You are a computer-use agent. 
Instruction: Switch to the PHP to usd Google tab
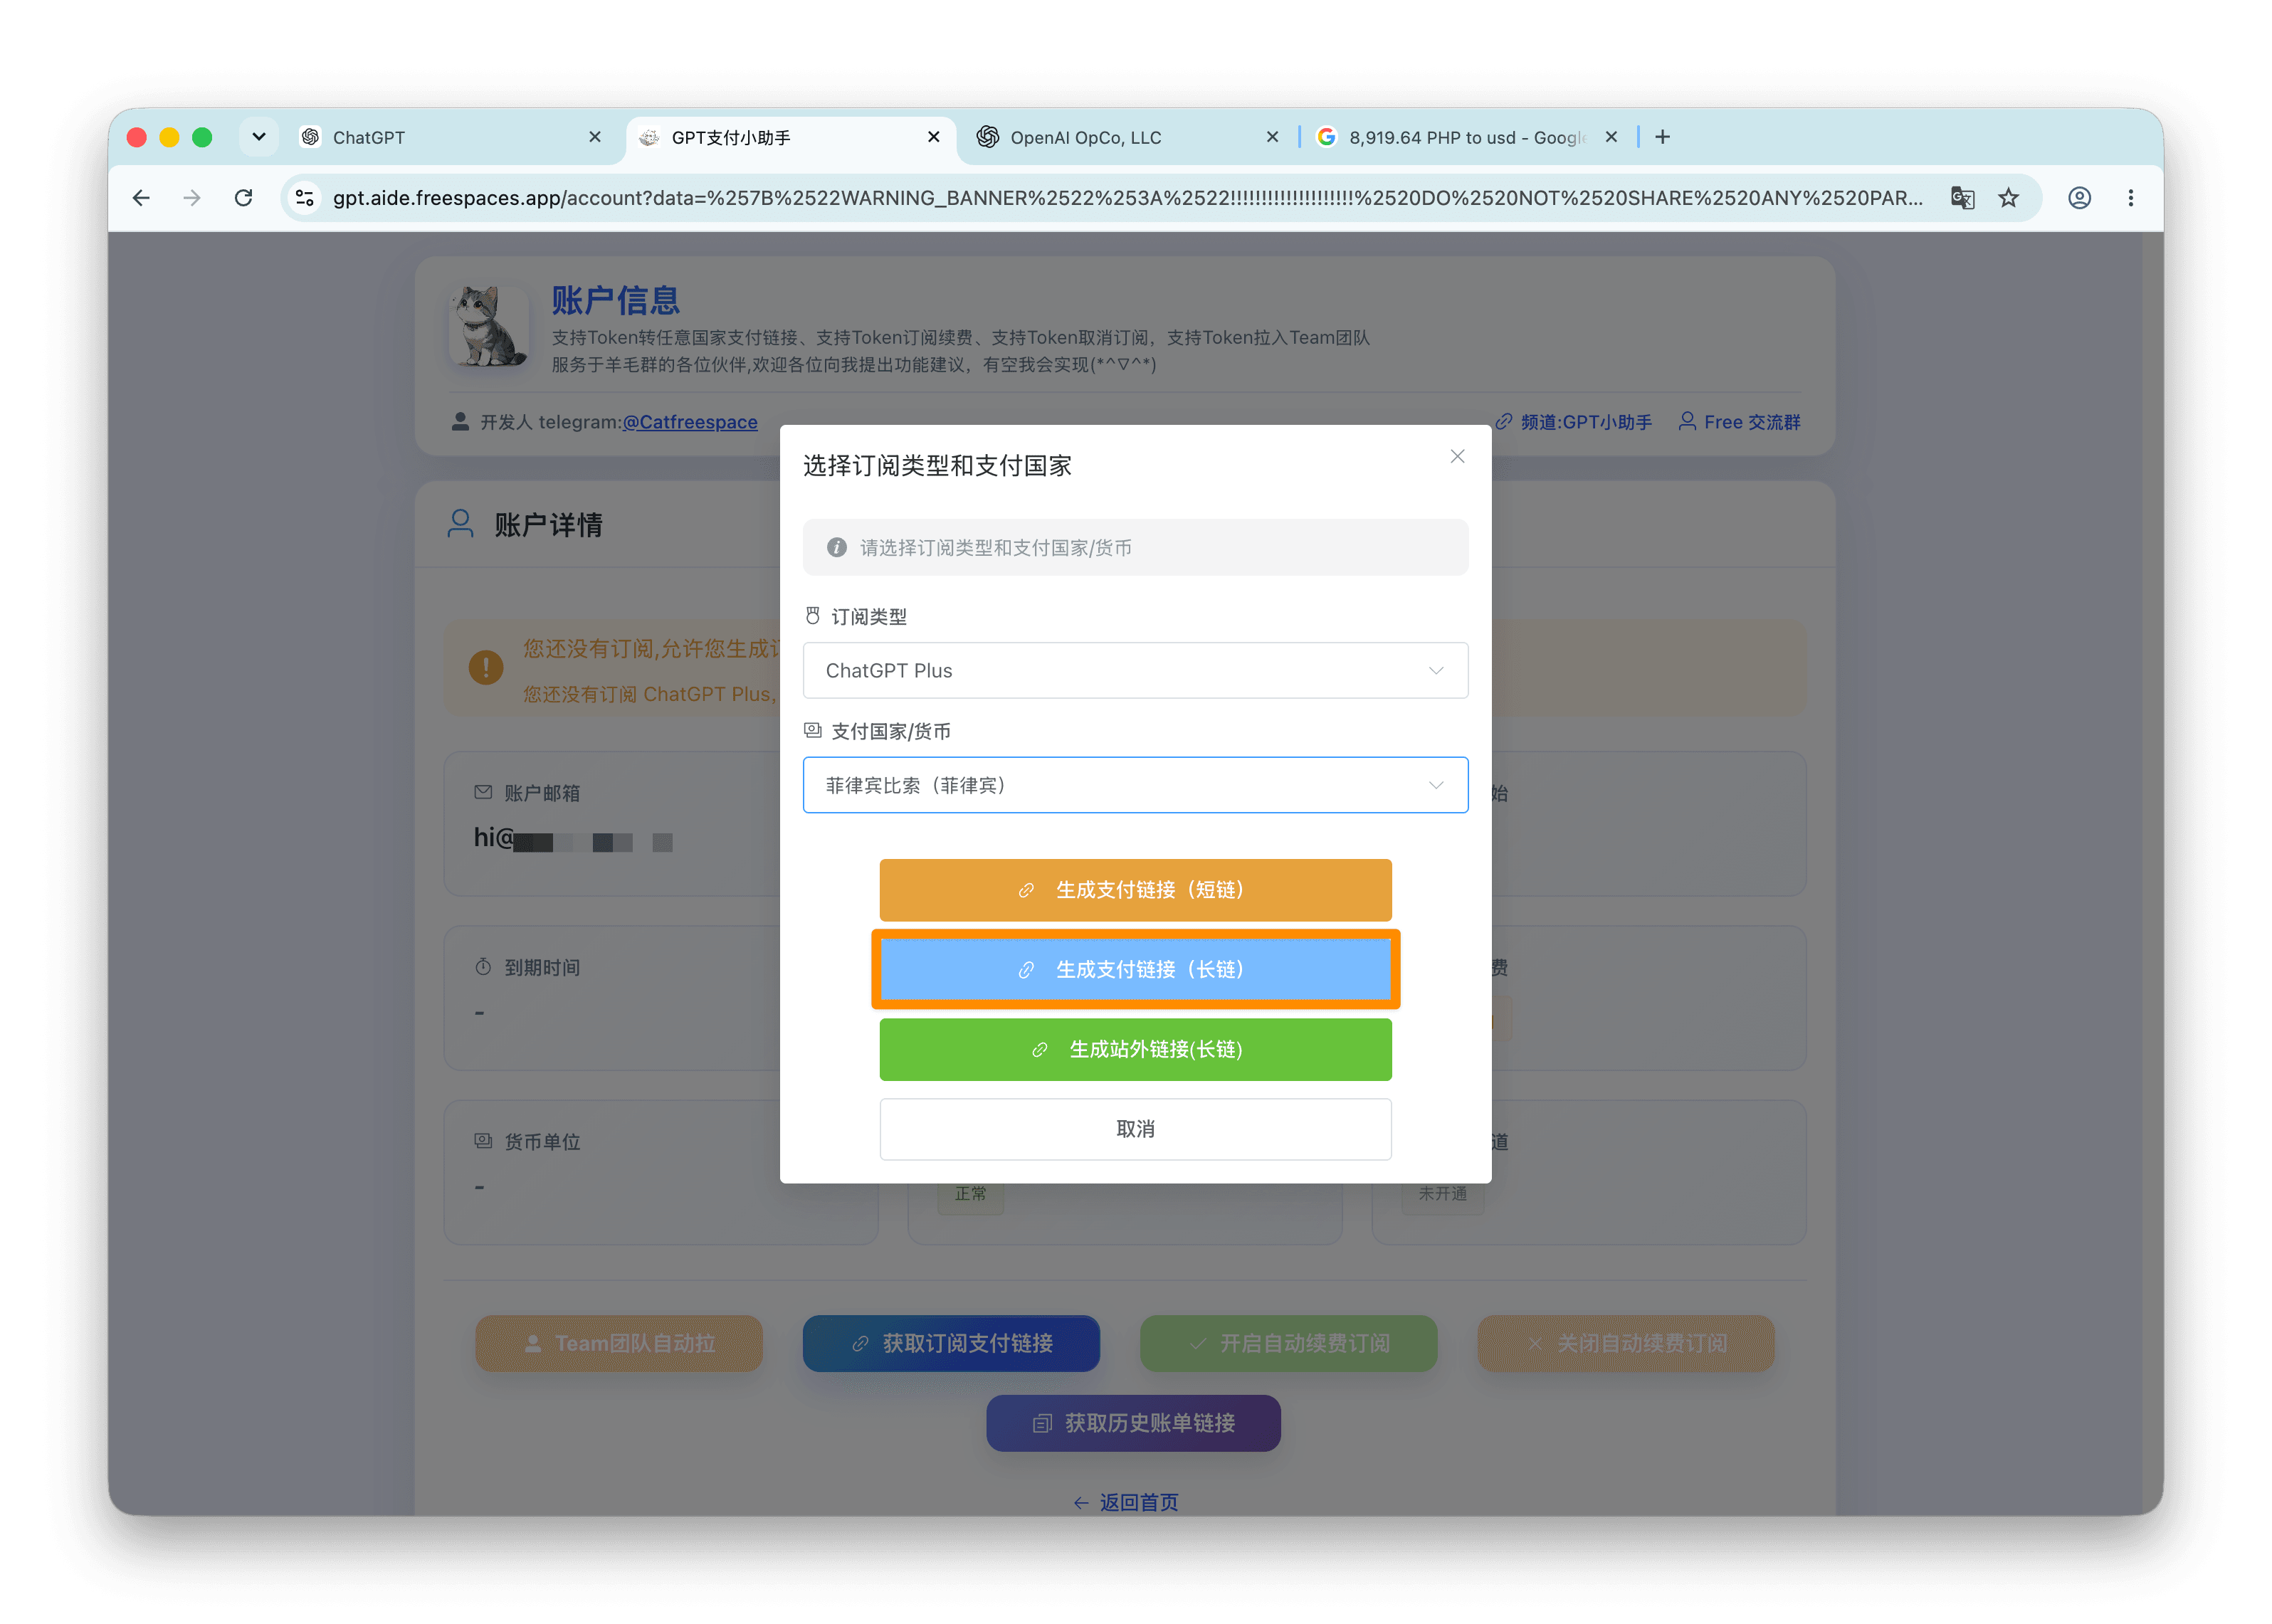pyautogui.click(x=1467, y=138)
